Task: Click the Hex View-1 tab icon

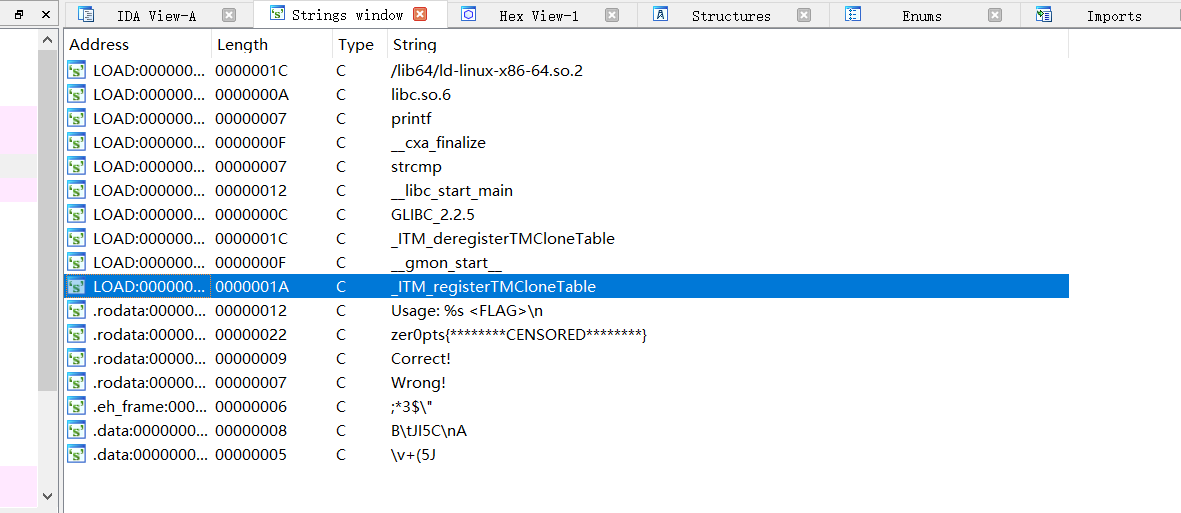Action: pyautogui.click(x=468, y=15)
